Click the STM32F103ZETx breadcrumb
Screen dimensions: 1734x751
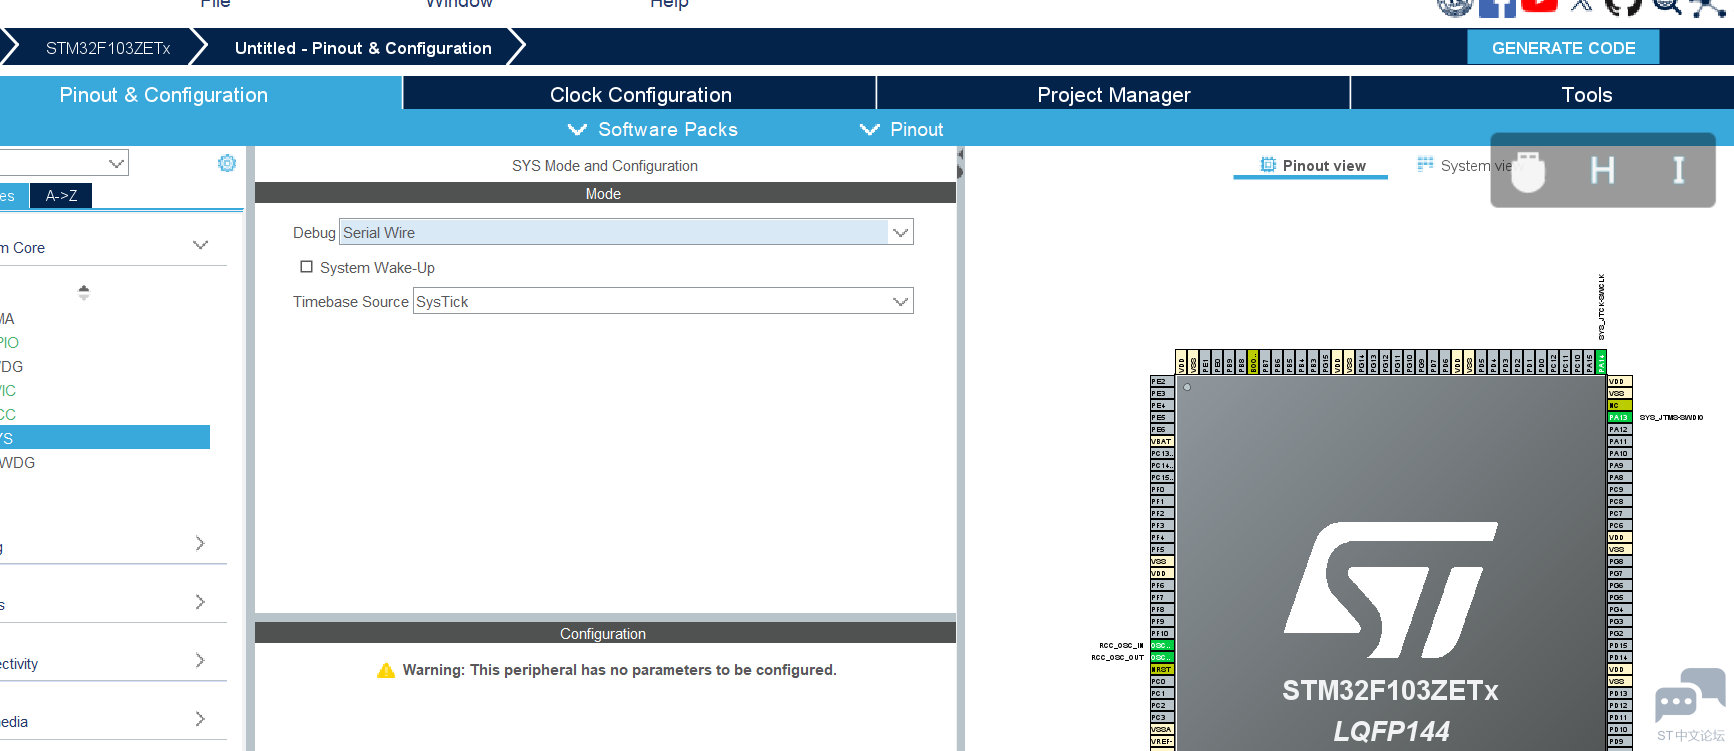108,48
